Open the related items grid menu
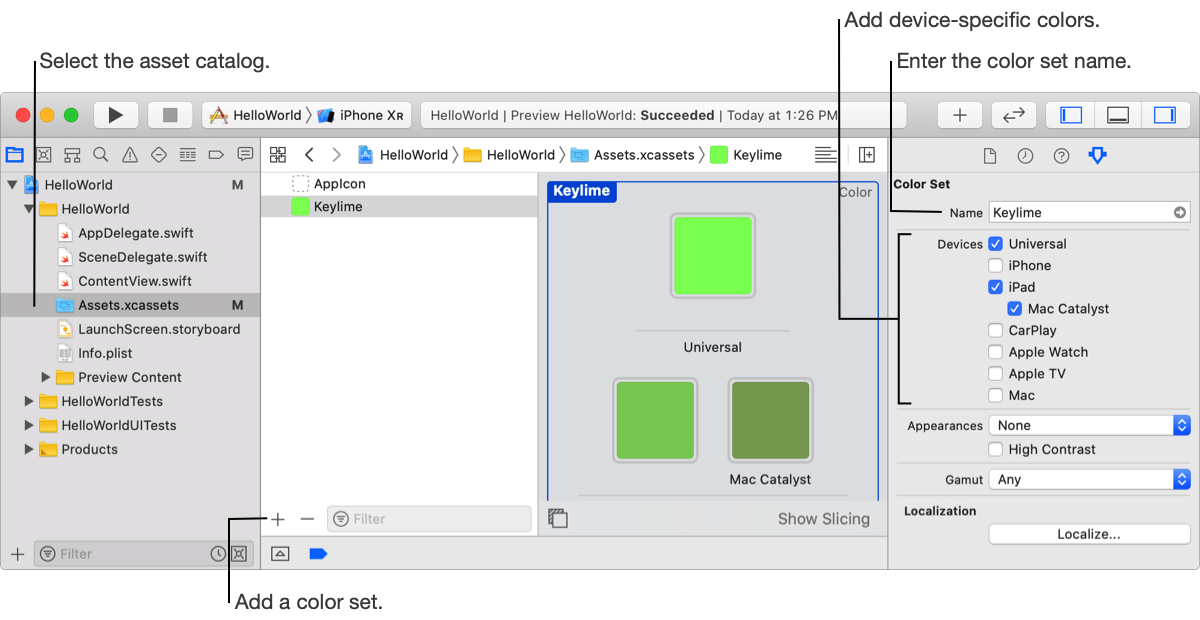Screen dimensions: 1200x620 point(278,155)
